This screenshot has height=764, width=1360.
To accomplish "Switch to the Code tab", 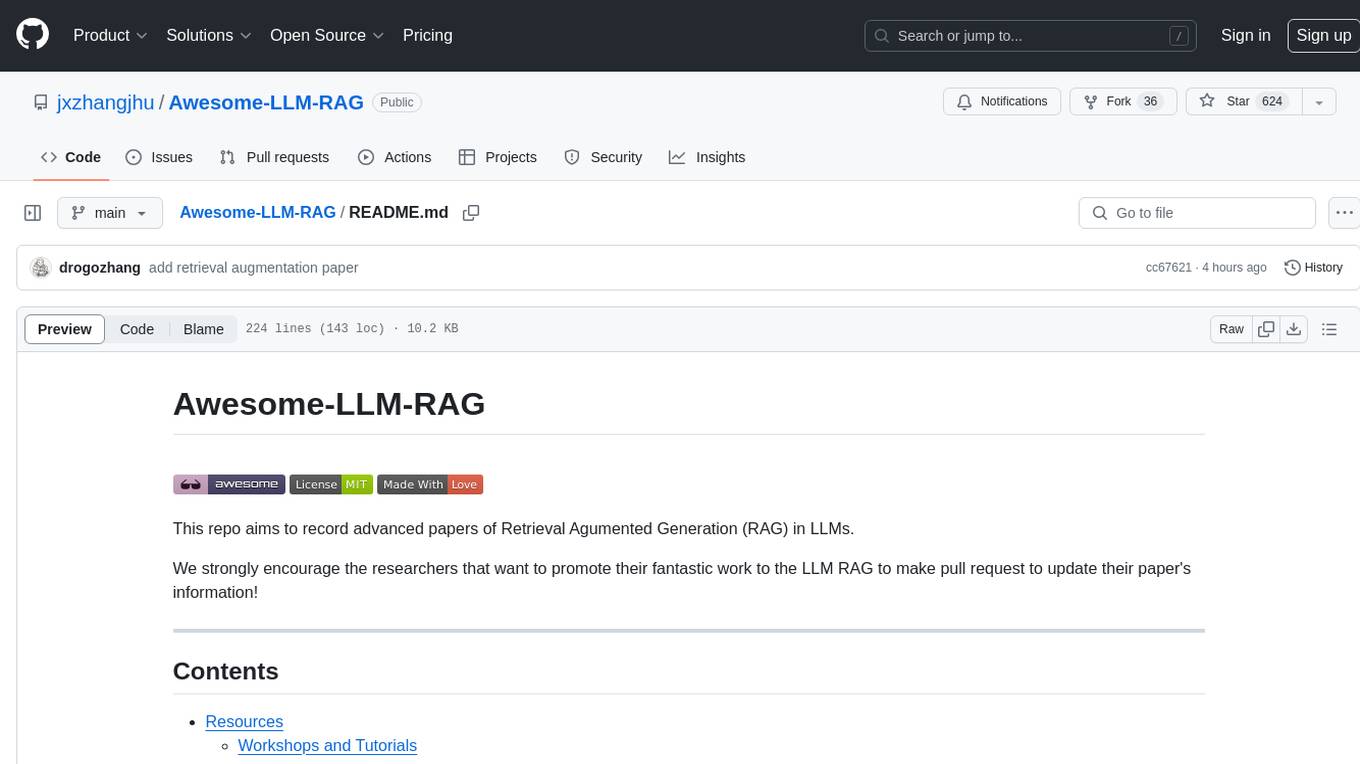I will point(70,157).
